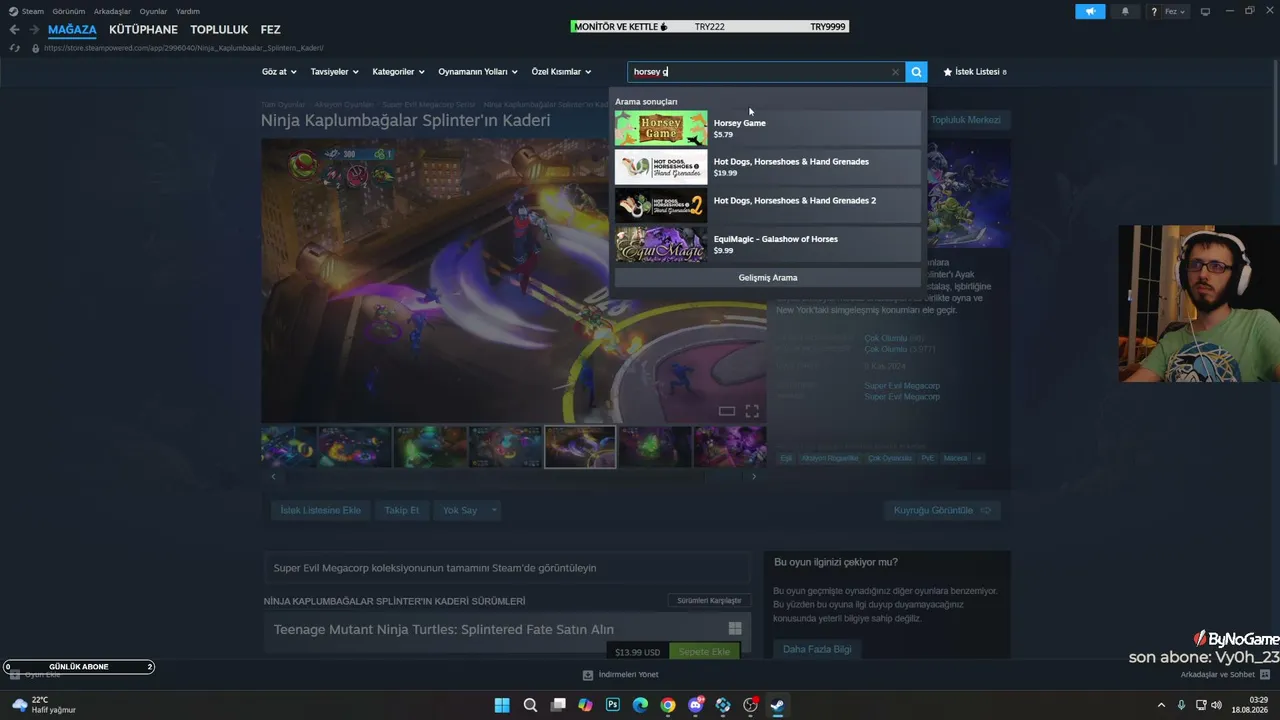The image size is (1280, 720).
Task: Open the Görünüm menu
Action: click(69, 11)
